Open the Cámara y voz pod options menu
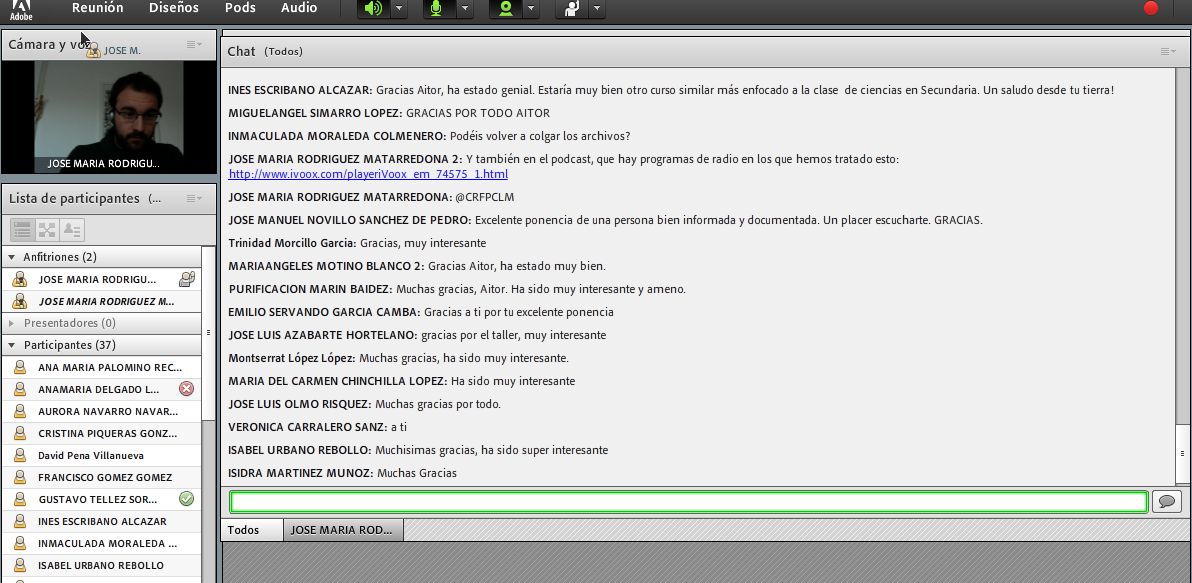The image size is (1192, 583). [195, 45]
